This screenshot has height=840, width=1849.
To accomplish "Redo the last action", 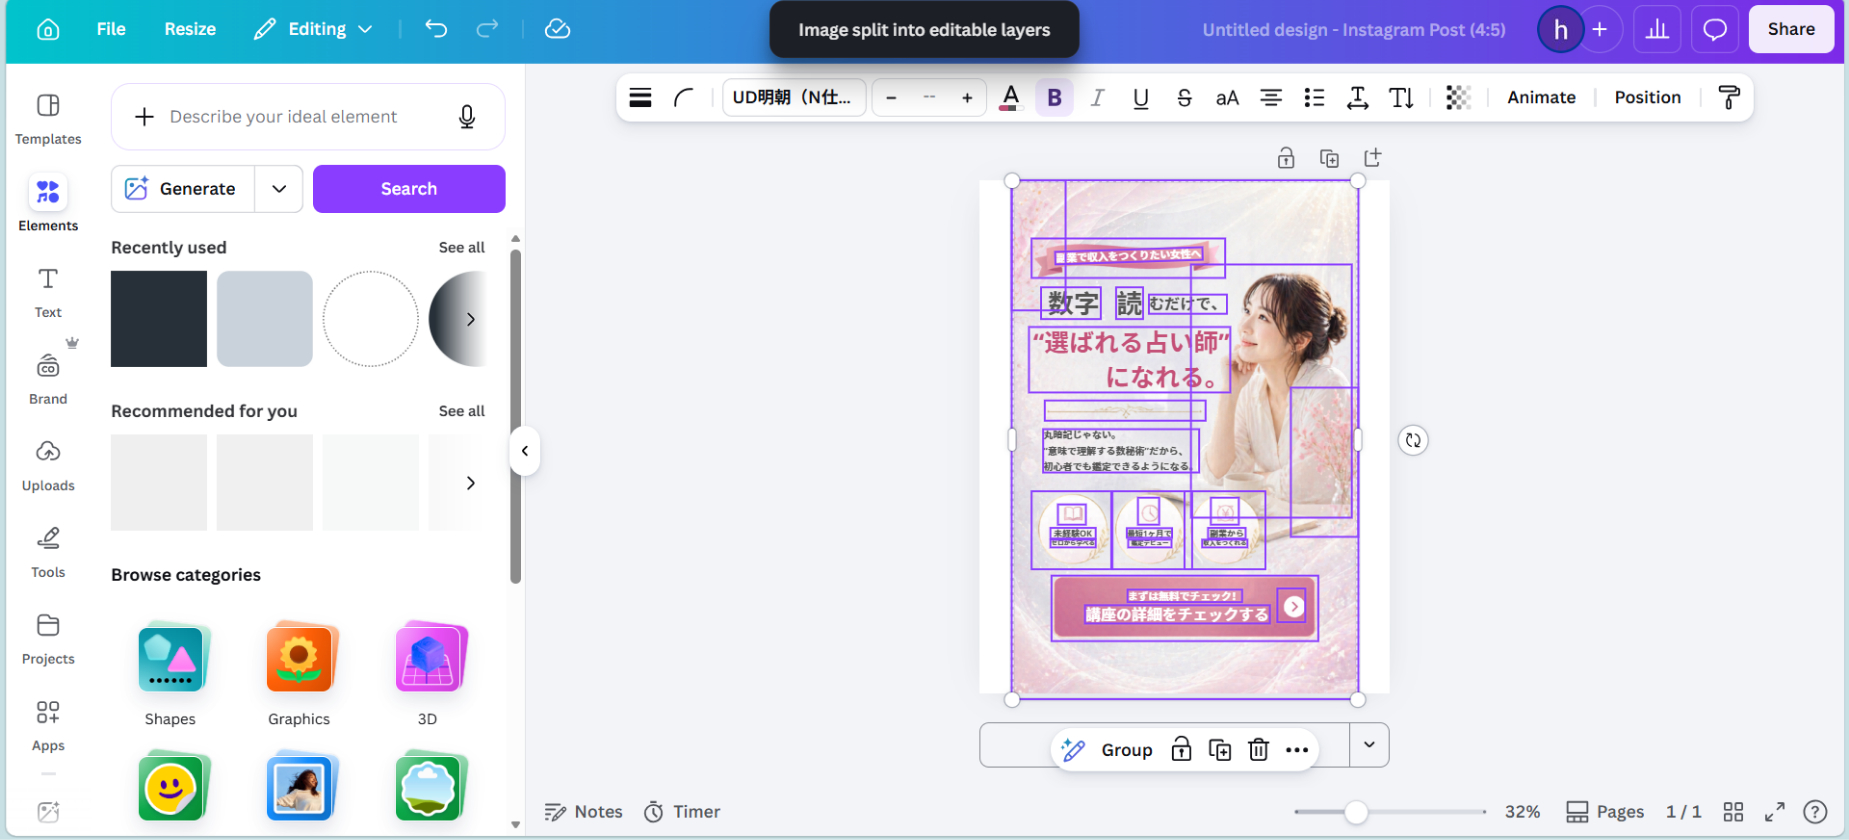I will click(x=487, y=29).
